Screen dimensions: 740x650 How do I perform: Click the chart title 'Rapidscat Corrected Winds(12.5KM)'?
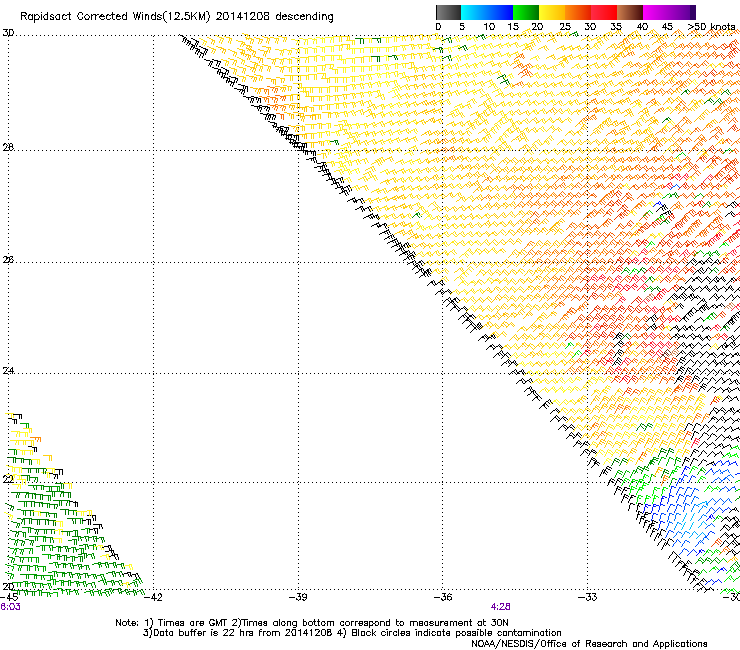coord(115,17)
